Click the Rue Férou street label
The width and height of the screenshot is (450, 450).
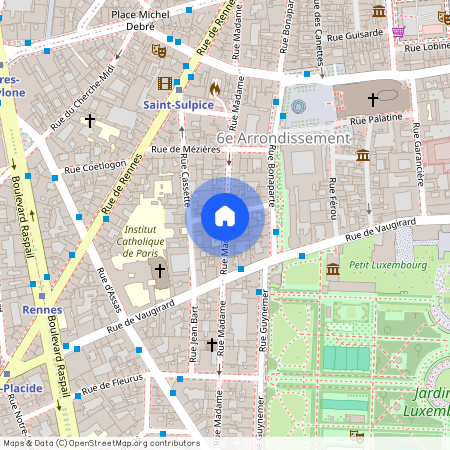[333, 199]
